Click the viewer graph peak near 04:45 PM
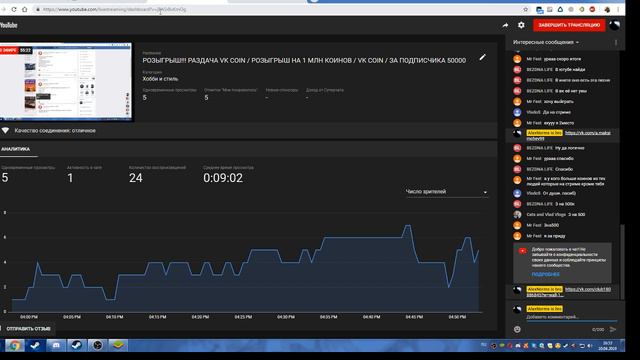The height and width of the screenshot is (360, 640). pos(408,225)
